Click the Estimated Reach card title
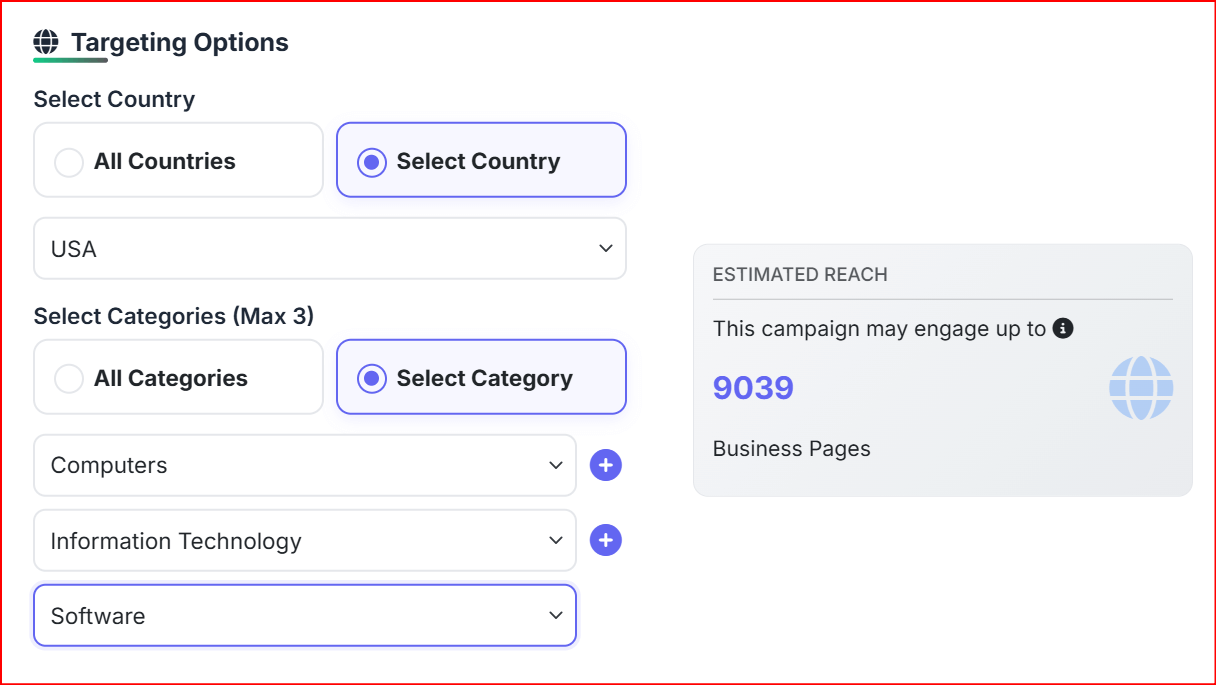This screenshot has width=1216, height=685. 800,274
